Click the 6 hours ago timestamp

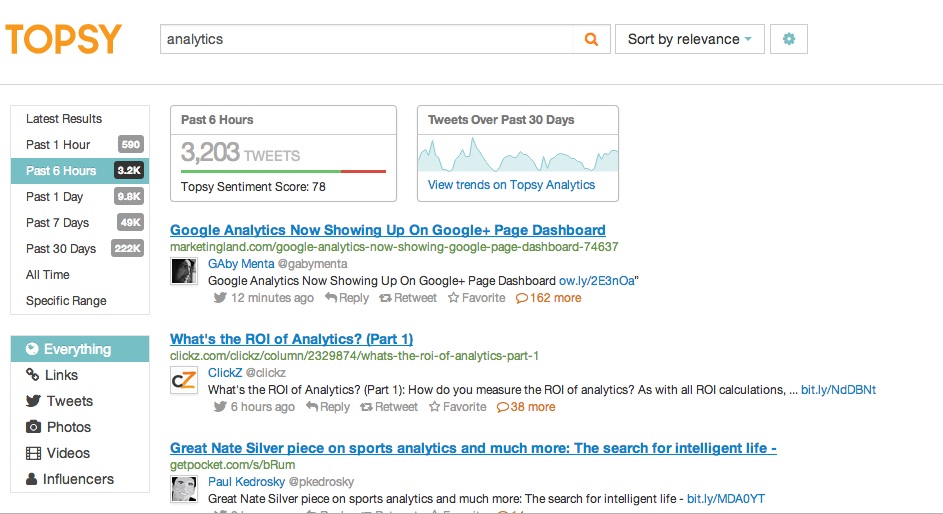(x=263, y=406)
